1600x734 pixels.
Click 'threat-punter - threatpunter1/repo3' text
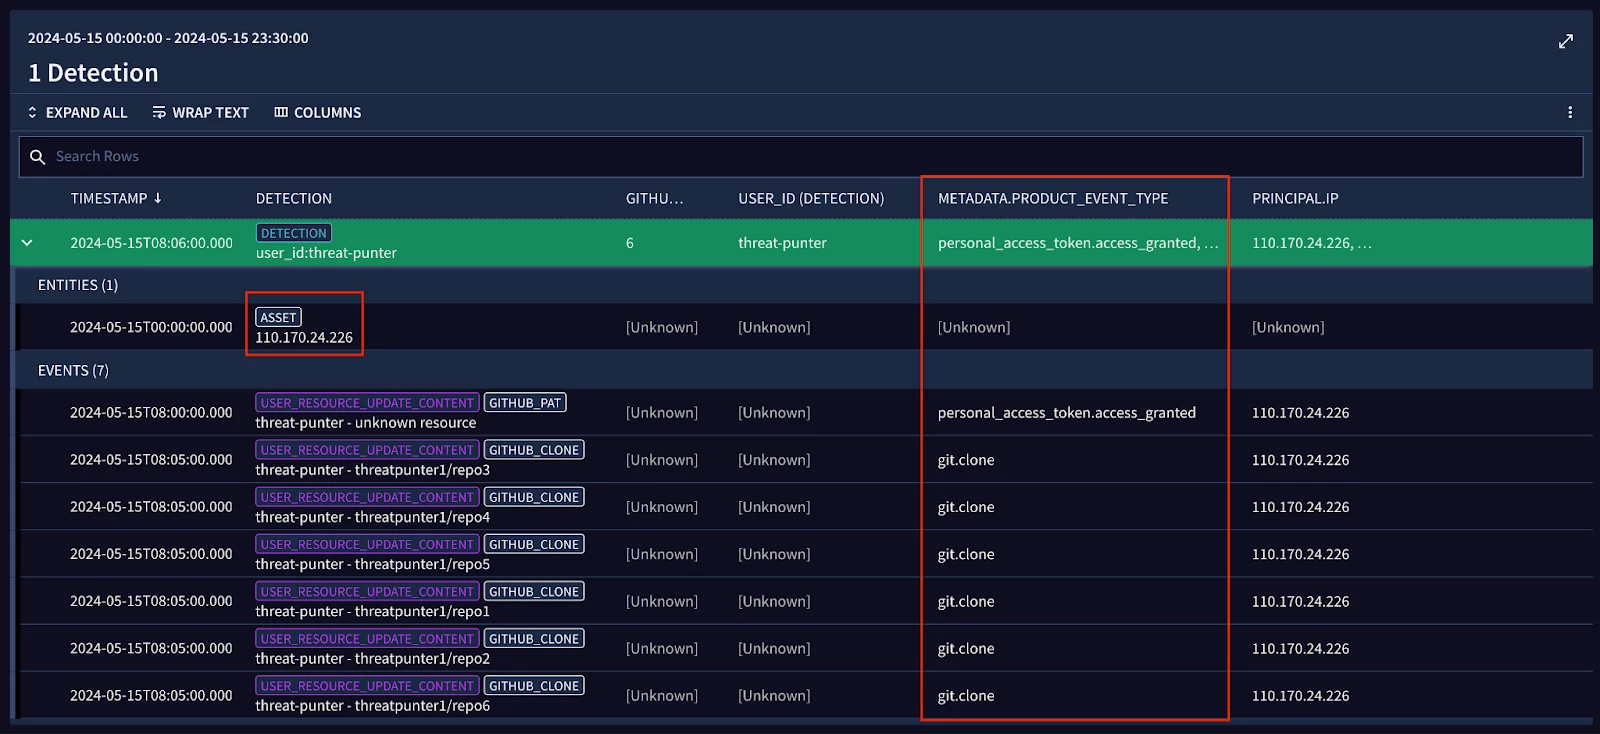[373, 470]
